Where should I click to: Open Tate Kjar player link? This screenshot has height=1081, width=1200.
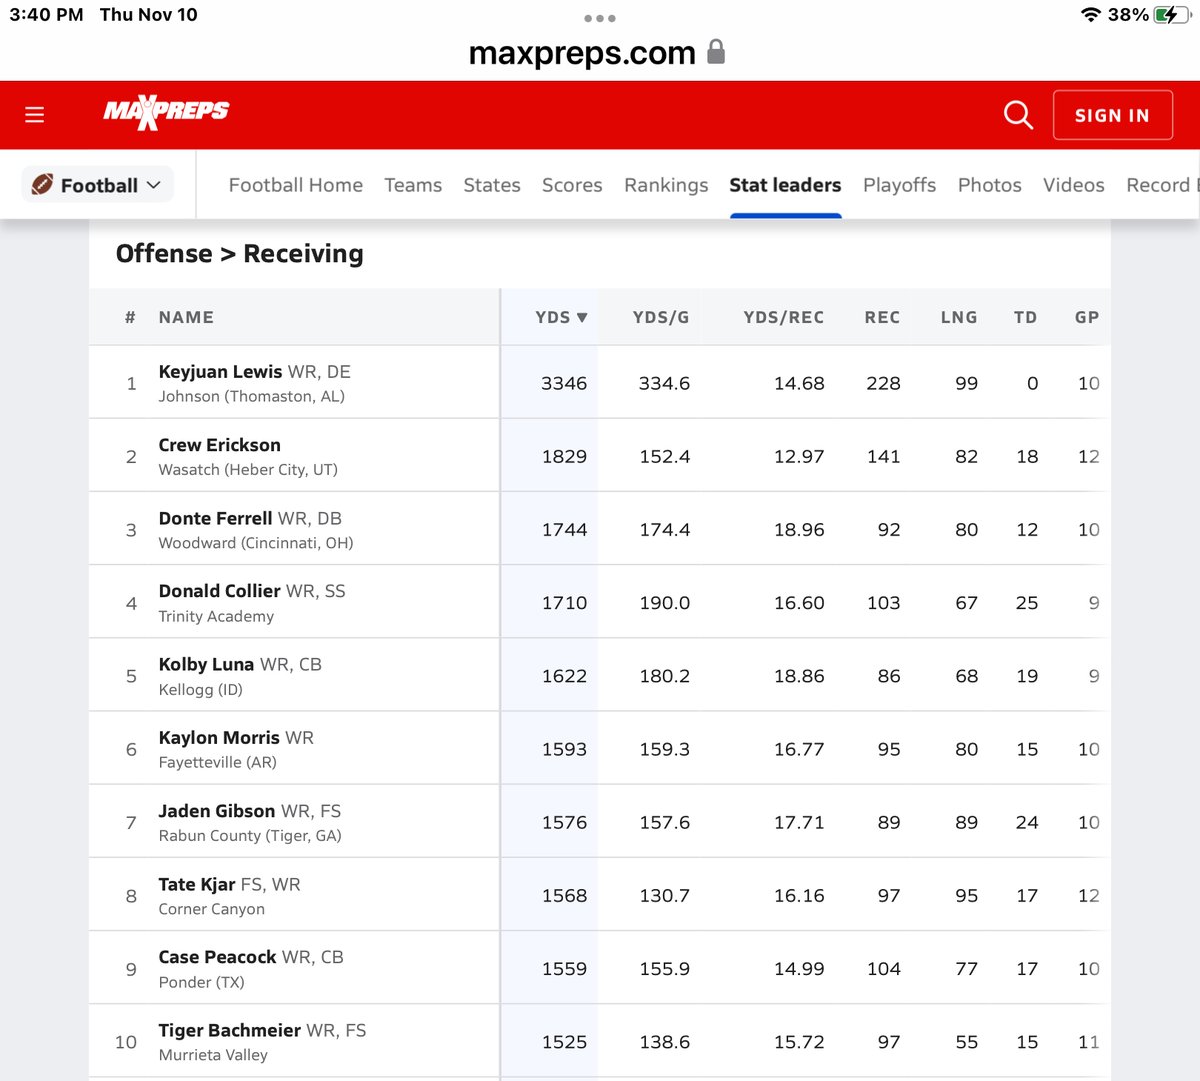(197, 884)
